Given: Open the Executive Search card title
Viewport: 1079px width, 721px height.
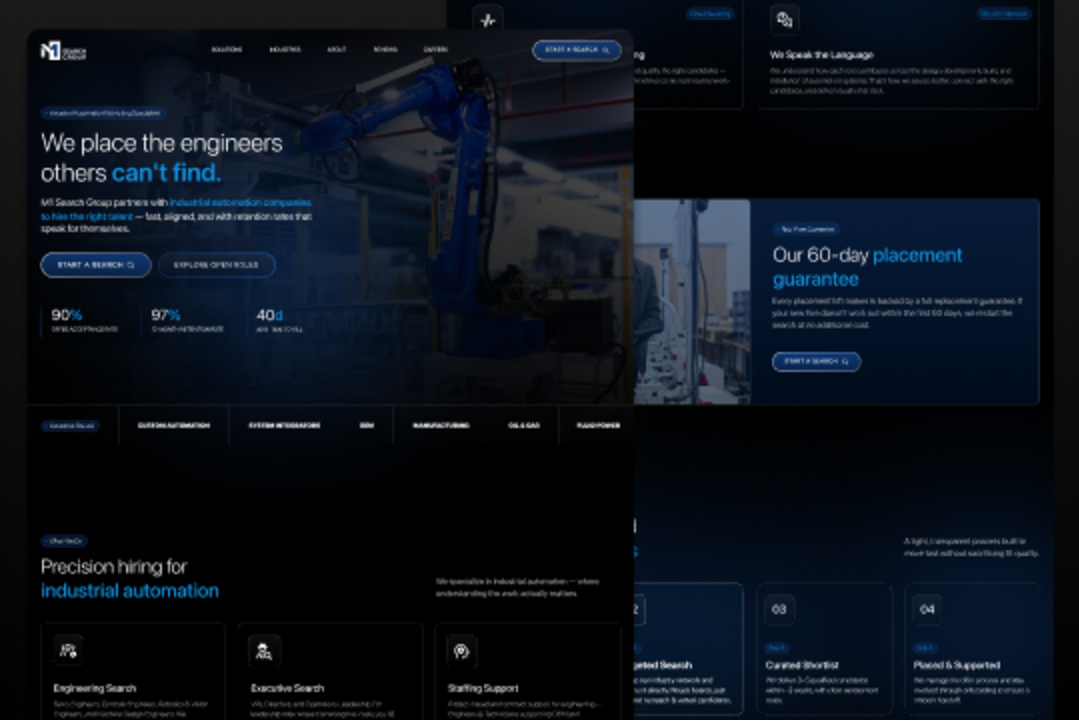Looking at the screenshot, I should (287, 688).
